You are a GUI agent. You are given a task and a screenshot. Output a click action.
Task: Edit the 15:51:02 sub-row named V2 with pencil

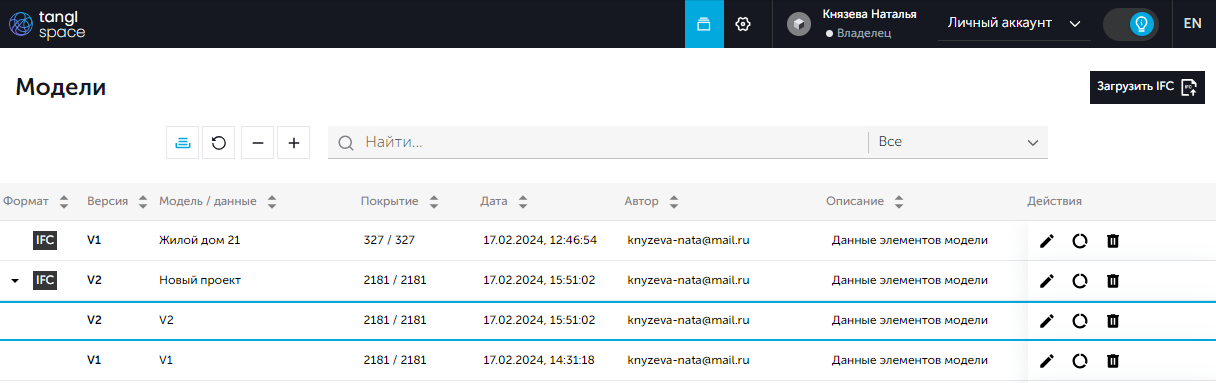point(1047,321)
